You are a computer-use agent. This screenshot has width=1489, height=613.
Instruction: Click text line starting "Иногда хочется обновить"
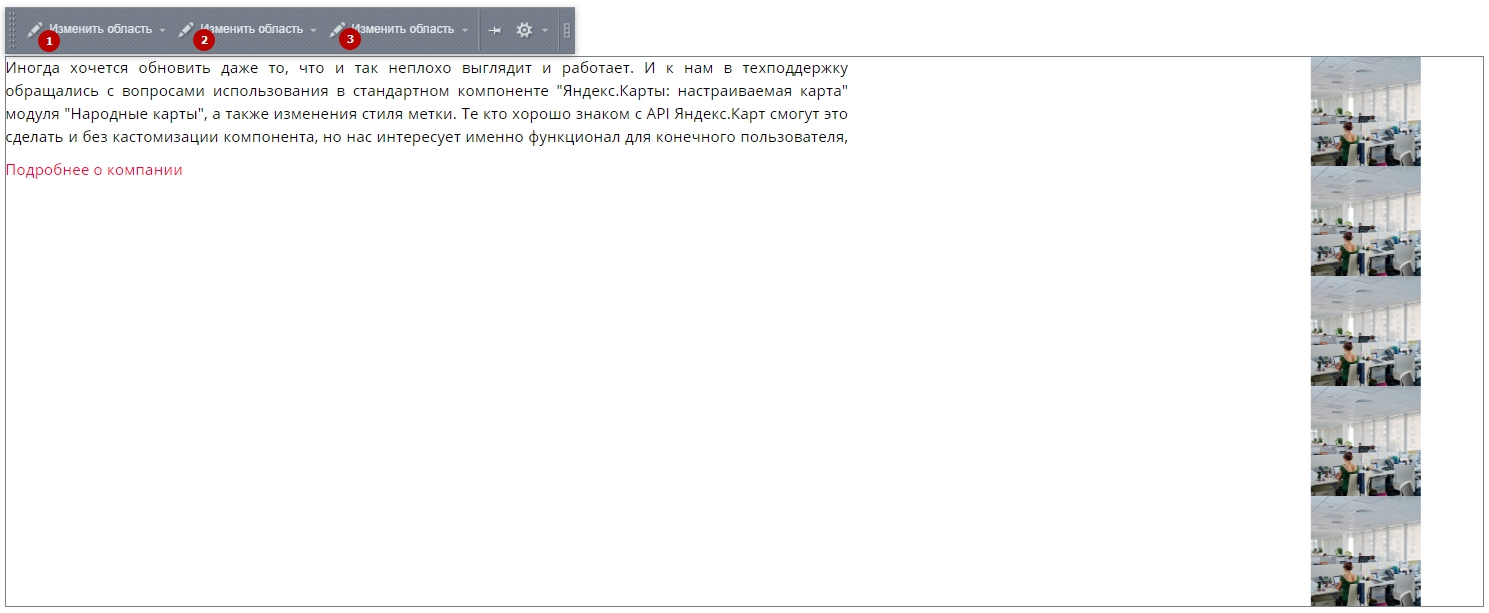427,68
